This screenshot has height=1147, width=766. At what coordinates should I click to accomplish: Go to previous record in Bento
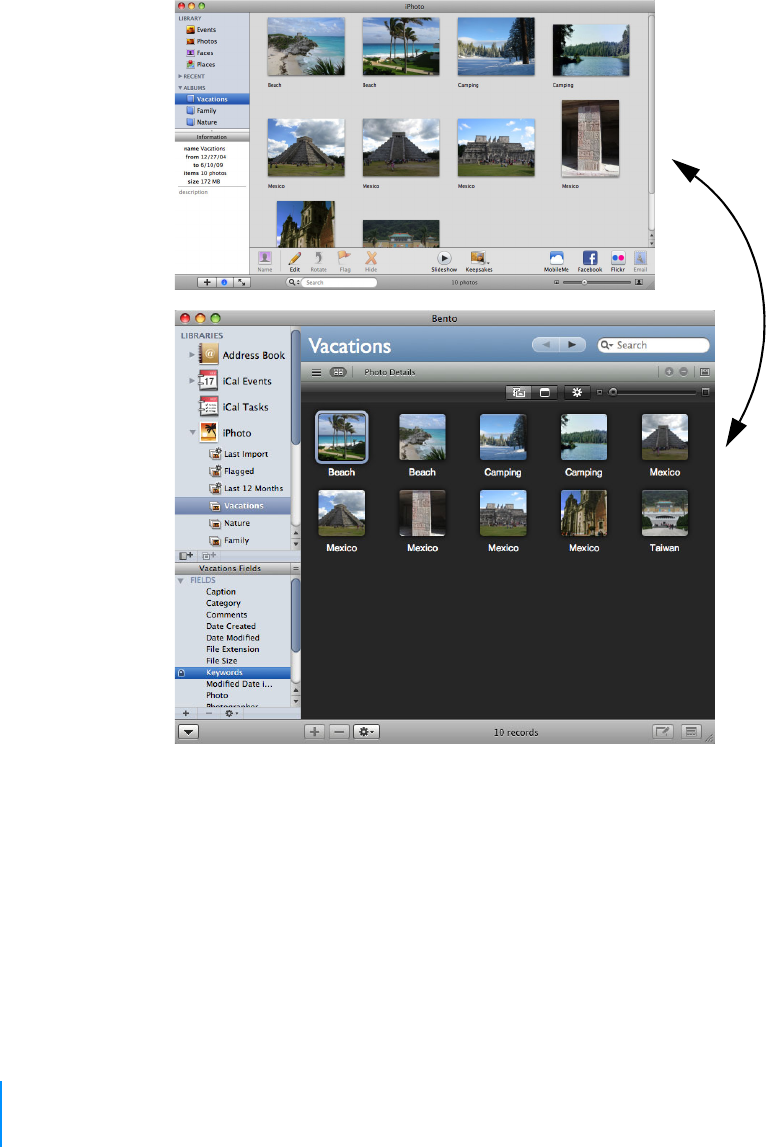click(545, 345)
